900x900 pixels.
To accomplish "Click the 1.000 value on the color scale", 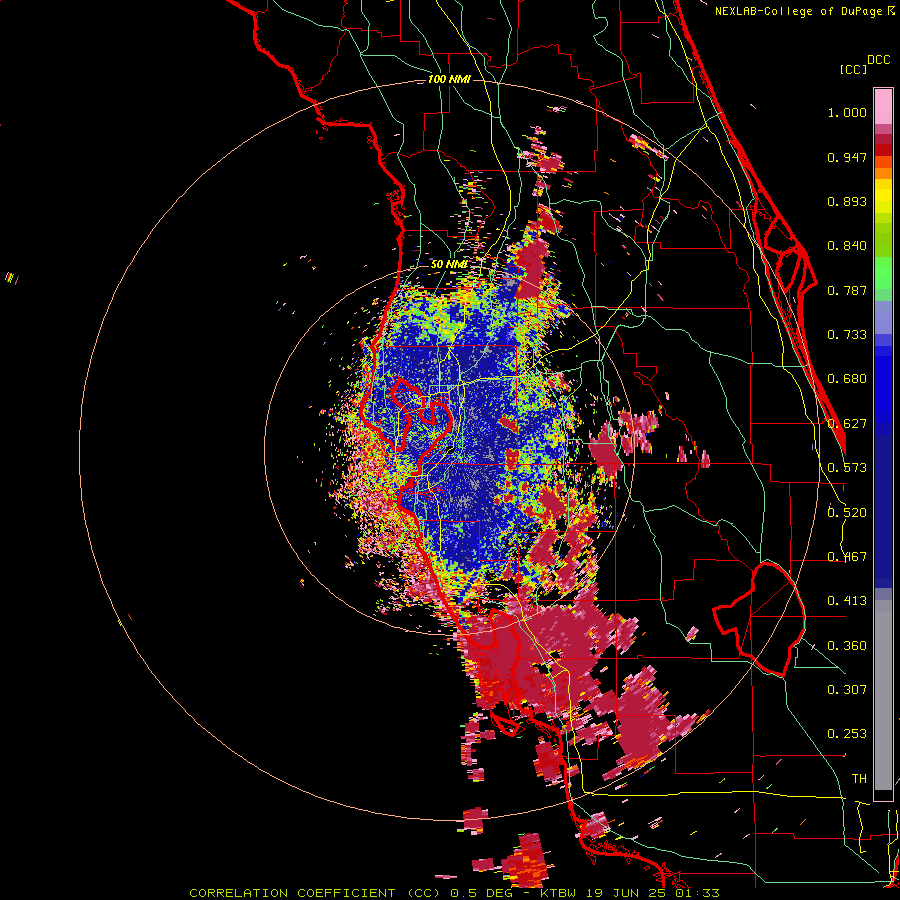I will pos(847,112).
